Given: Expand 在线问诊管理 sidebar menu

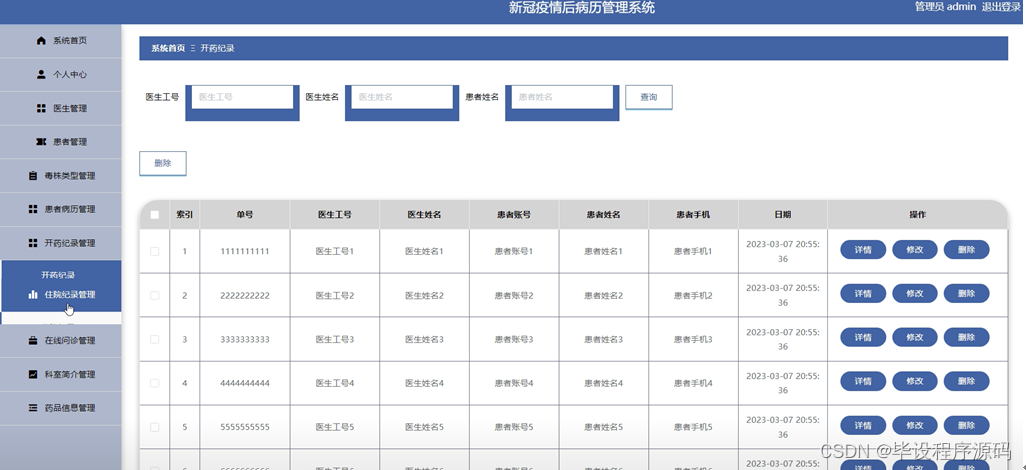Looking at the screenshot, I should (61, 341).
